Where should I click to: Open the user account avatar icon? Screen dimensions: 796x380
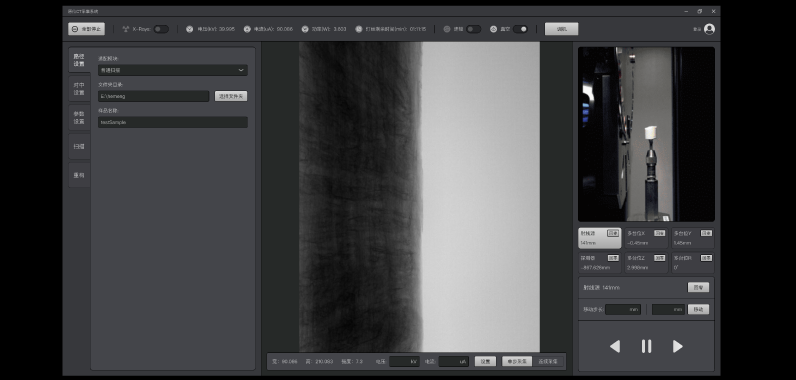coord(710,29)
